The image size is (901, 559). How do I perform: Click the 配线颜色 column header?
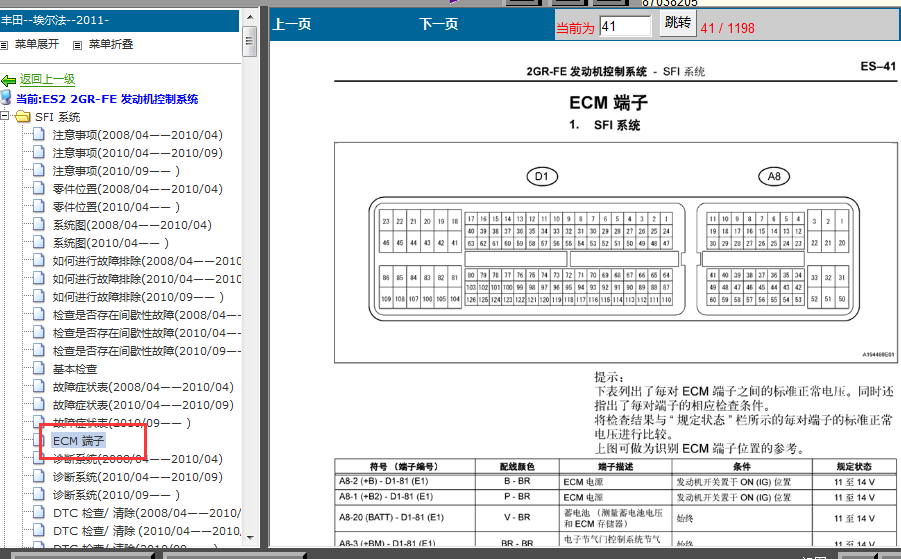[517, 467]
